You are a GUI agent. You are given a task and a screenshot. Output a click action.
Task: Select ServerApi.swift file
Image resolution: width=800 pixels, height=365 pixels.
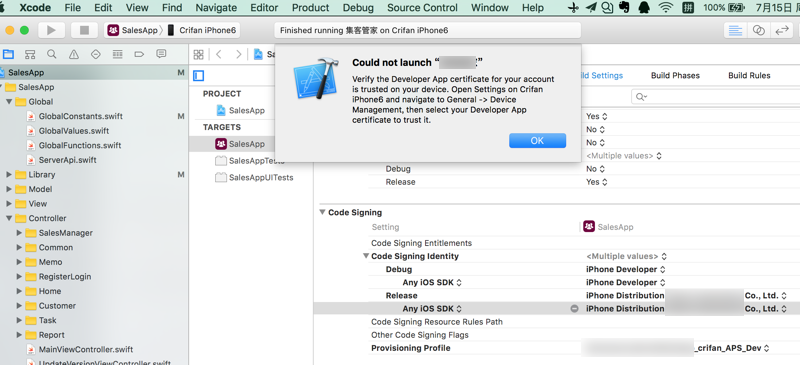pyautogui.click(x=67, y=160)
